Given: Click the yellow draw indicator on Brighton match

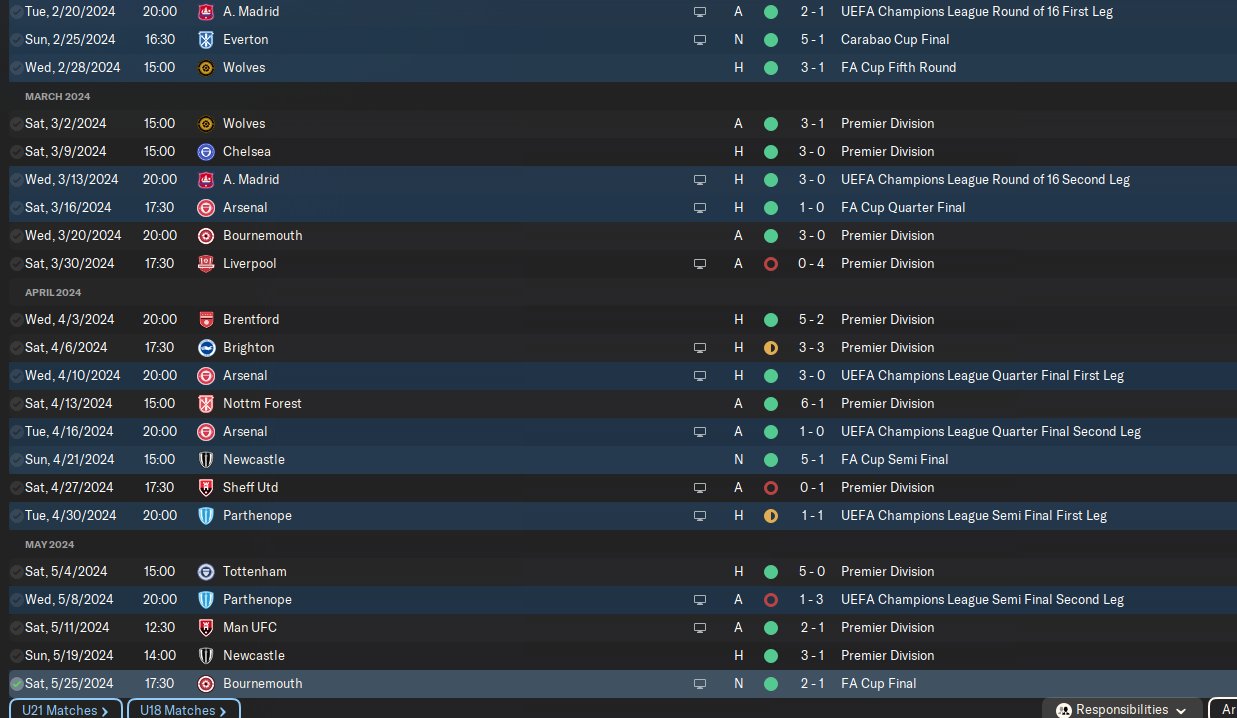Looking at the screenshot, I should (x=770, y=348).
